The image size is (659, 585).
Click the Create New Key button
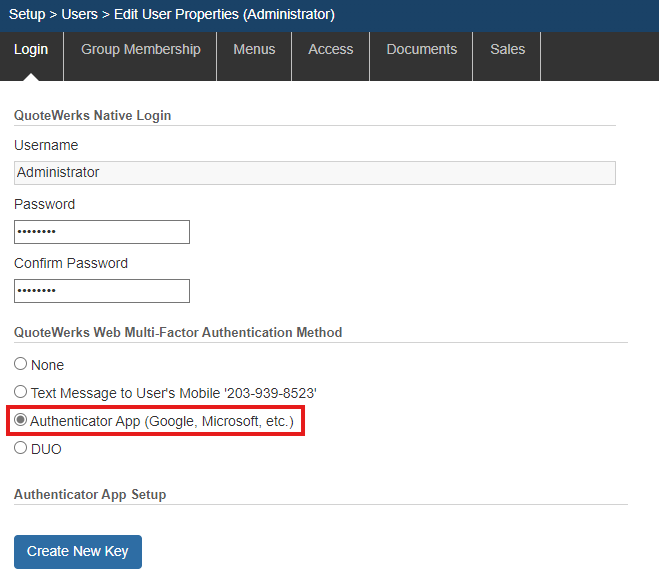[x=78, y=551]
